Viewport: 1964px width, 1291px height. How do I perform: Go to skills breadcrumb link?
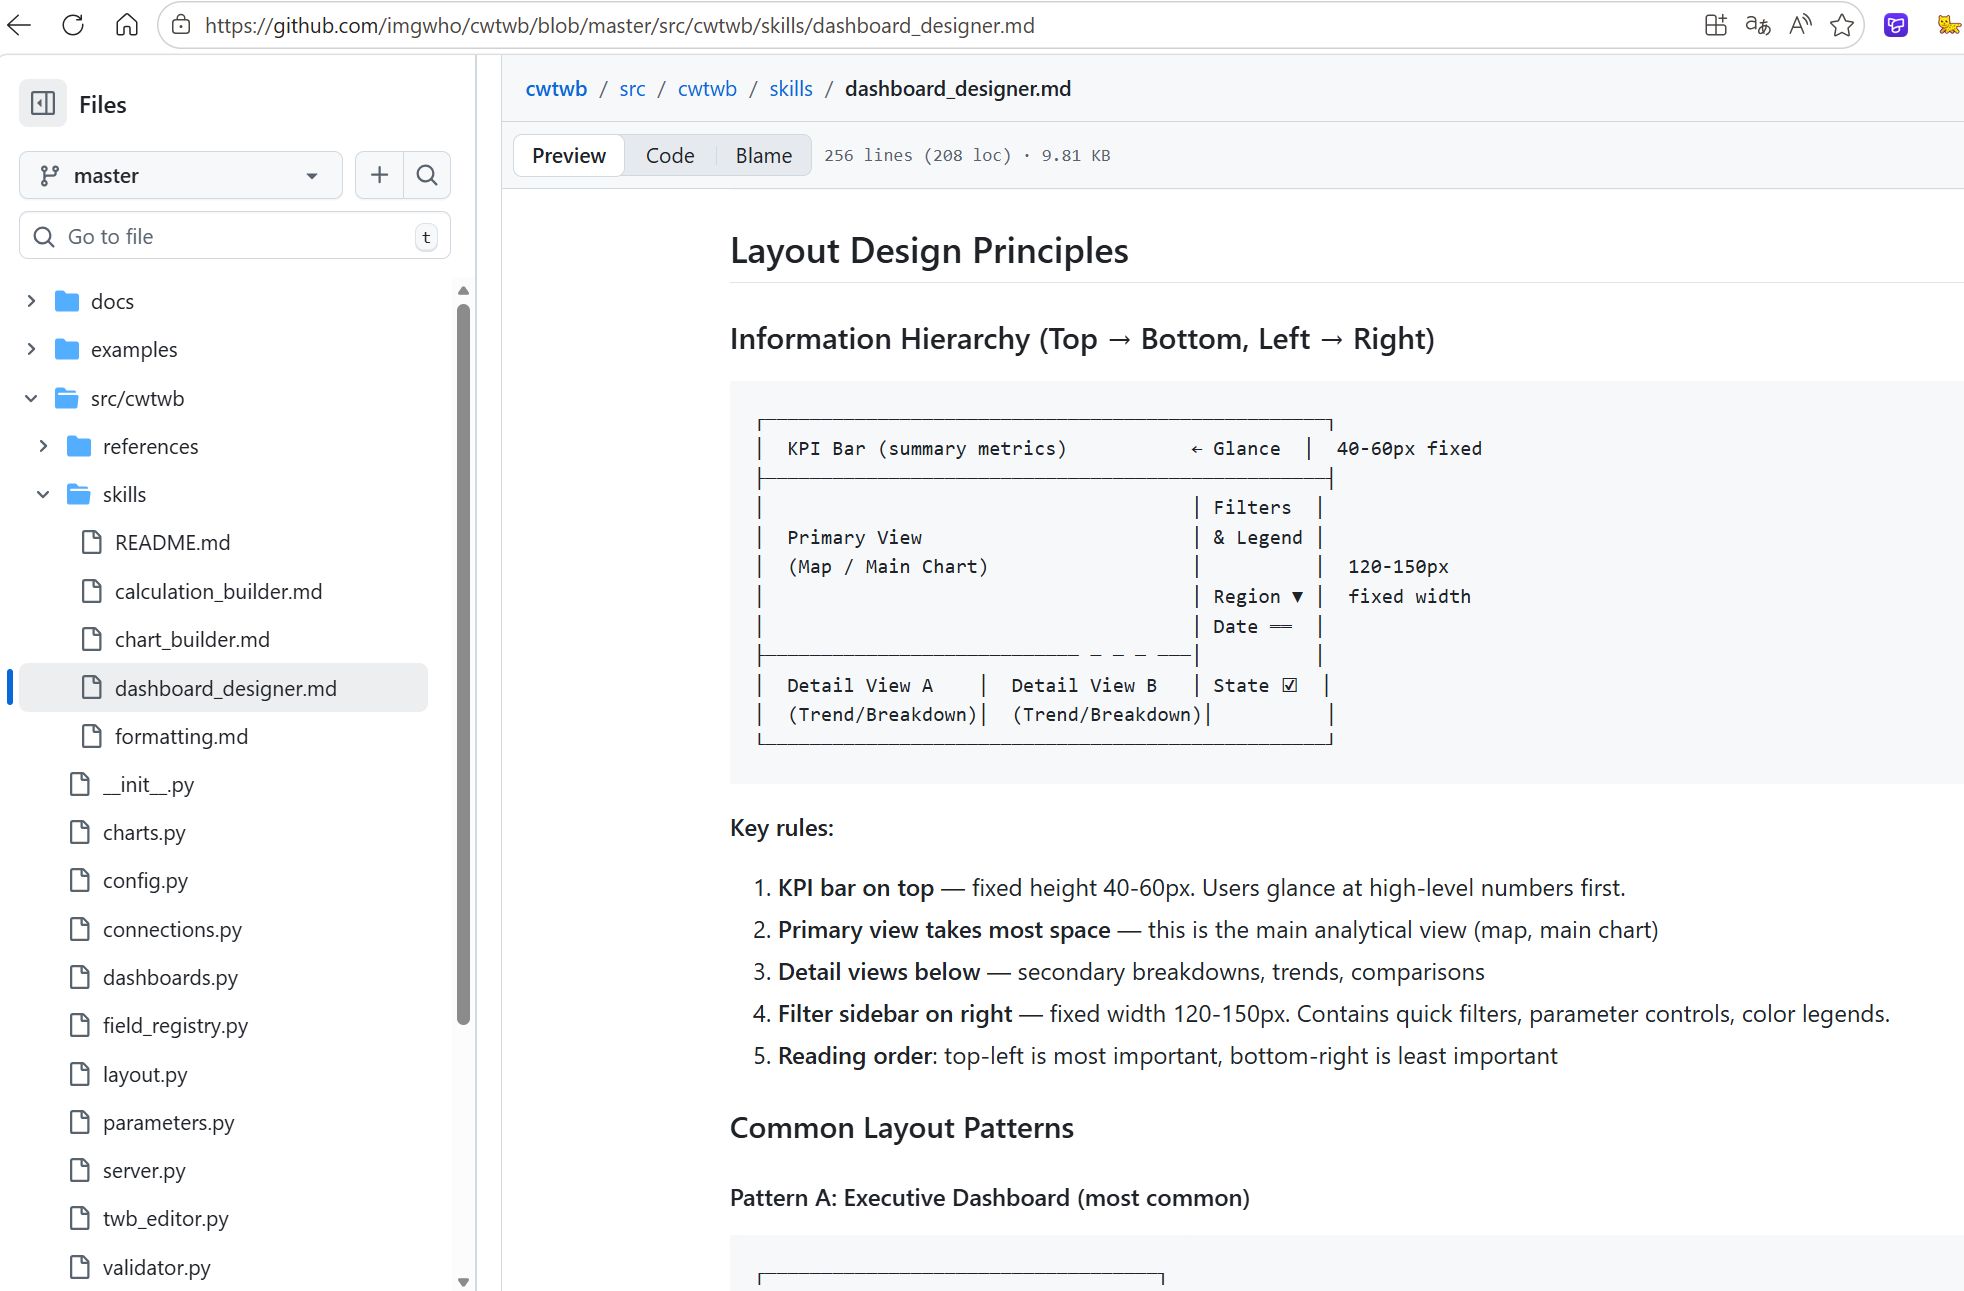click(x=791, y=89)
